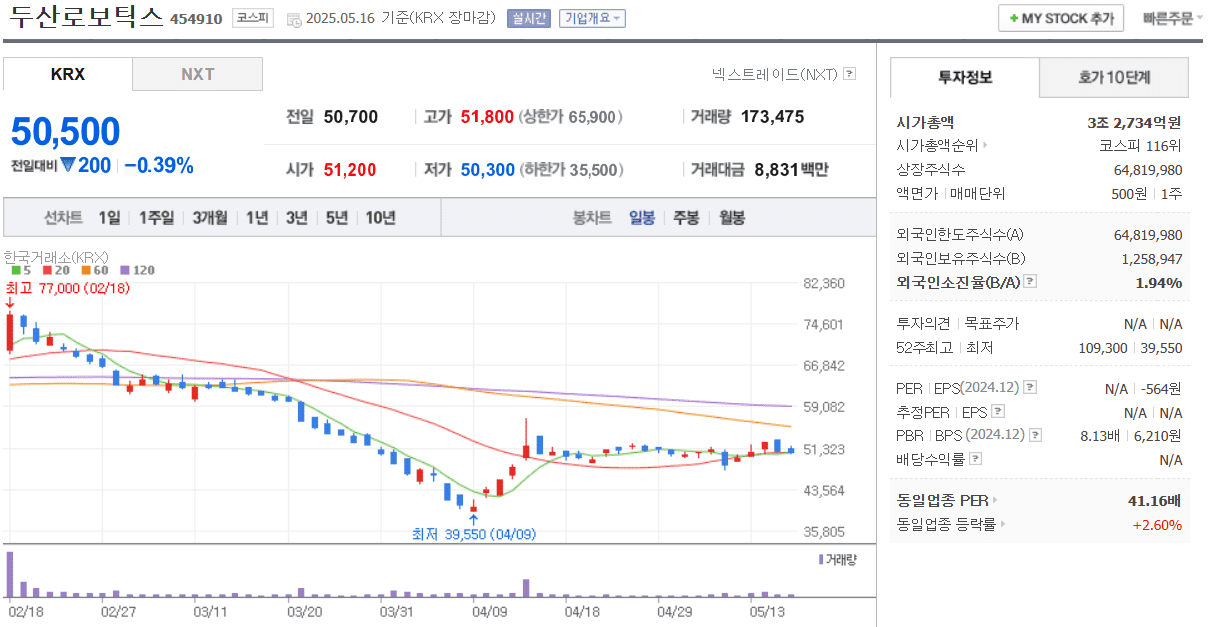Screen dimensions: 1210x627
Task: Click the help icon next to PBR BPS(2024.12)
Action: 1036,435
